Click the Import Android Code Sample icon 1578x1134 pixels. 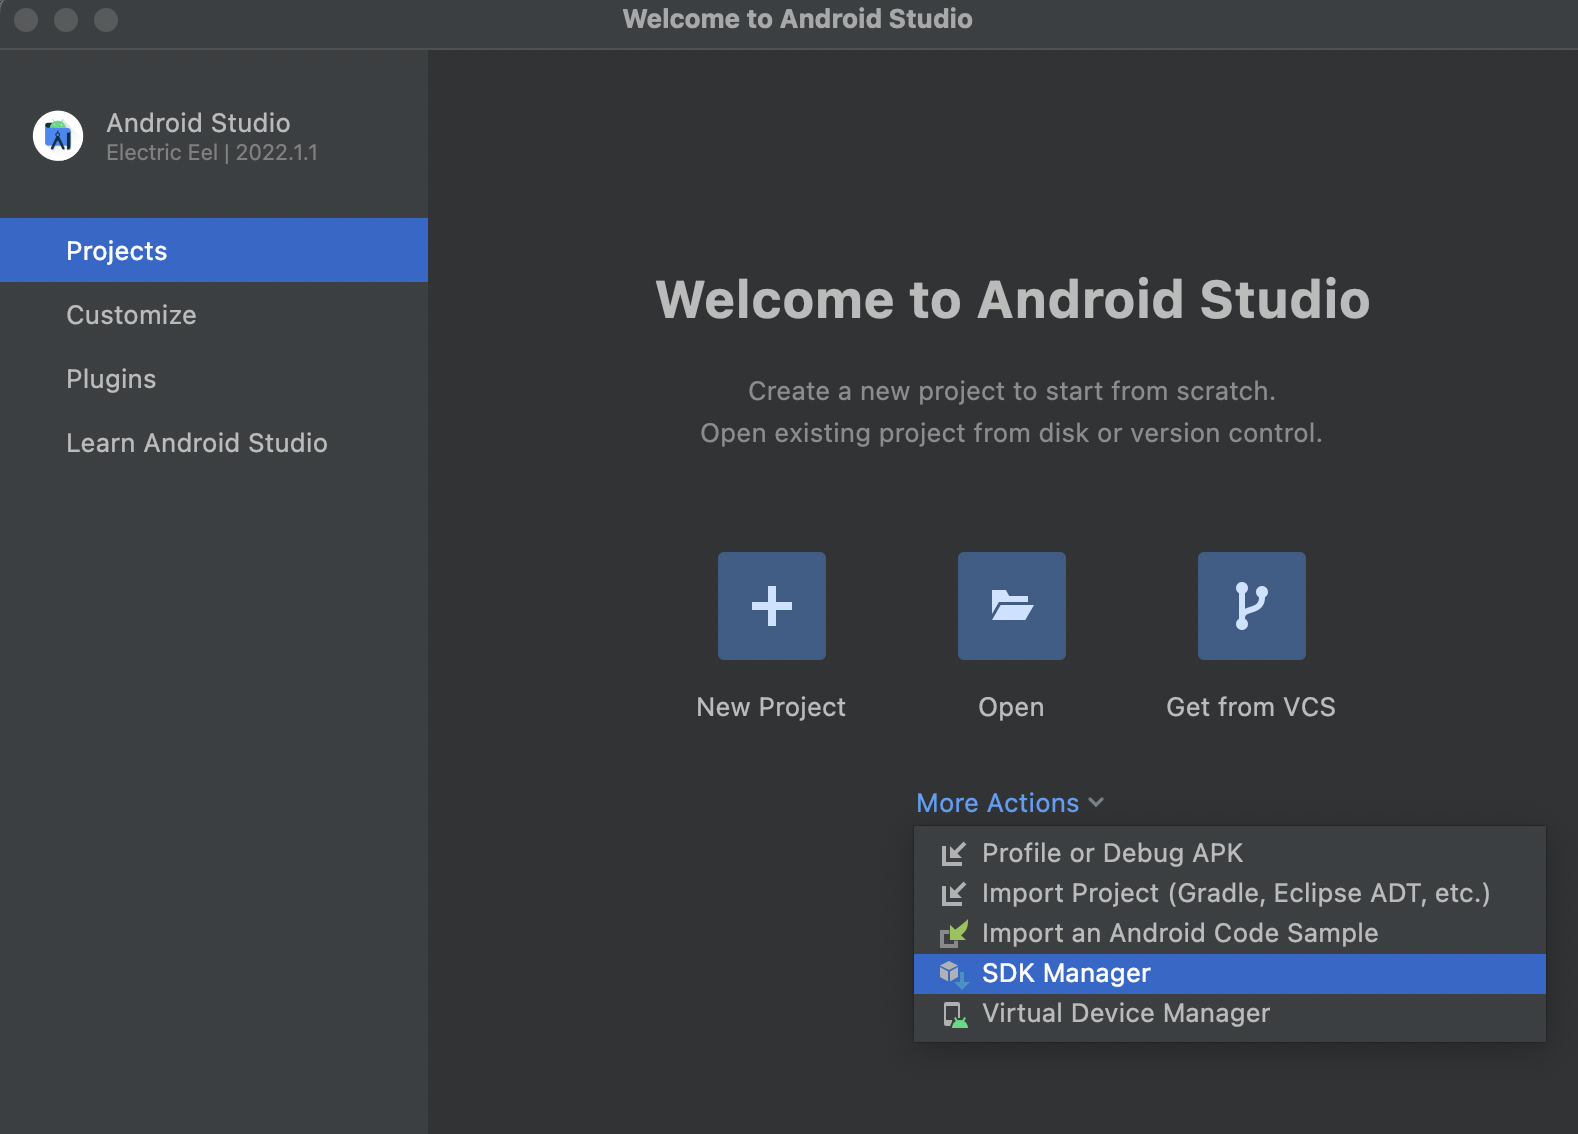pos(954,934)
